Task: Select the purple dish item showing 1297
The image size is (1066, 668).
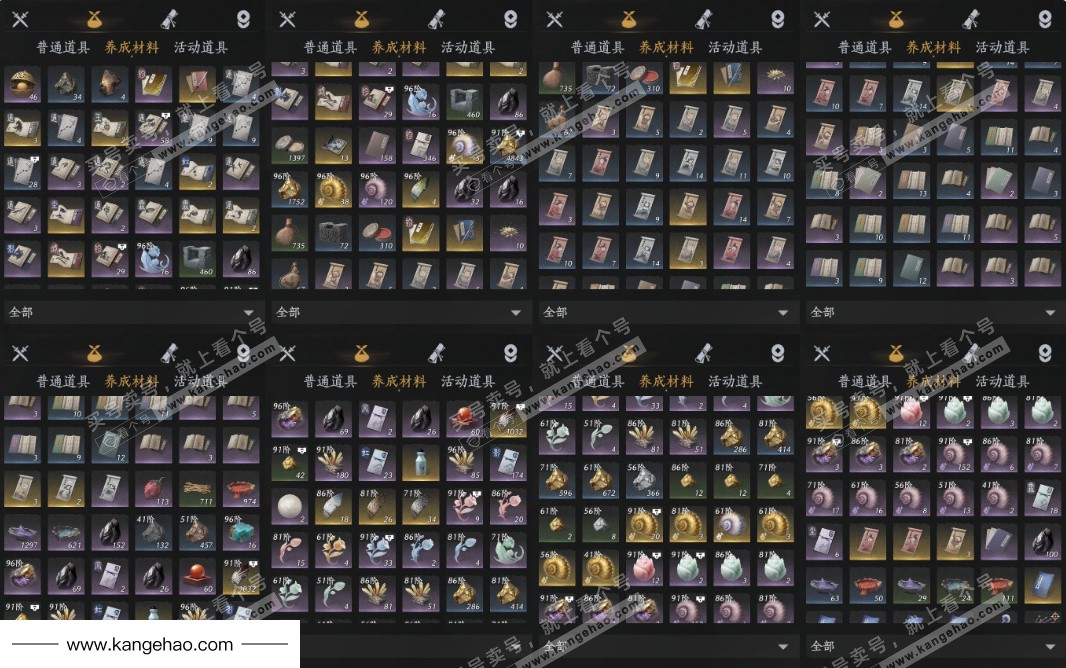Action: [22, 533]
